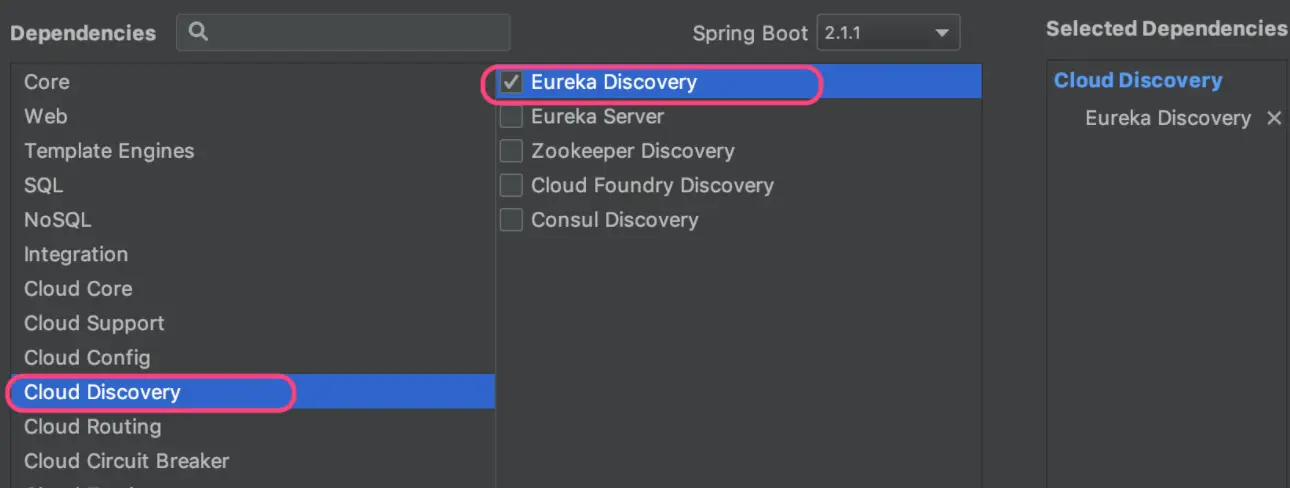Check the Zookeeper Discovery option
Image resolution: width=1290 pixels, height=488 pixels.
pos(511,151)
